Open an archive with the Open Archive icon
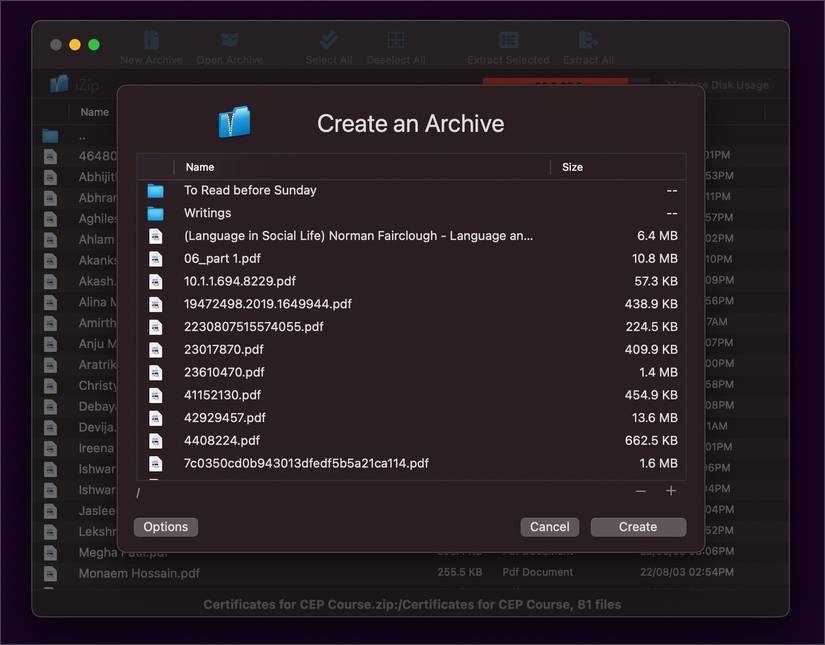The image size is (825, 645). [x=229, y=44]
